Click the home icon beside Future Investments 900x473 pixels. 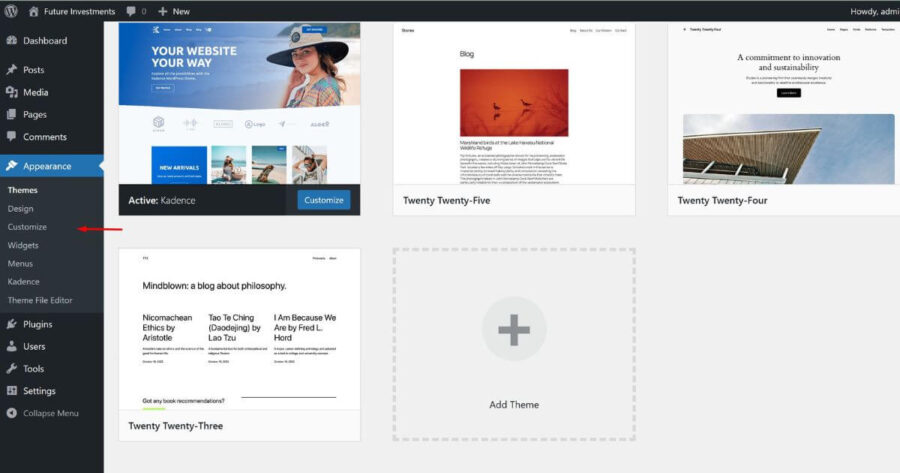[x=33, y=11]
